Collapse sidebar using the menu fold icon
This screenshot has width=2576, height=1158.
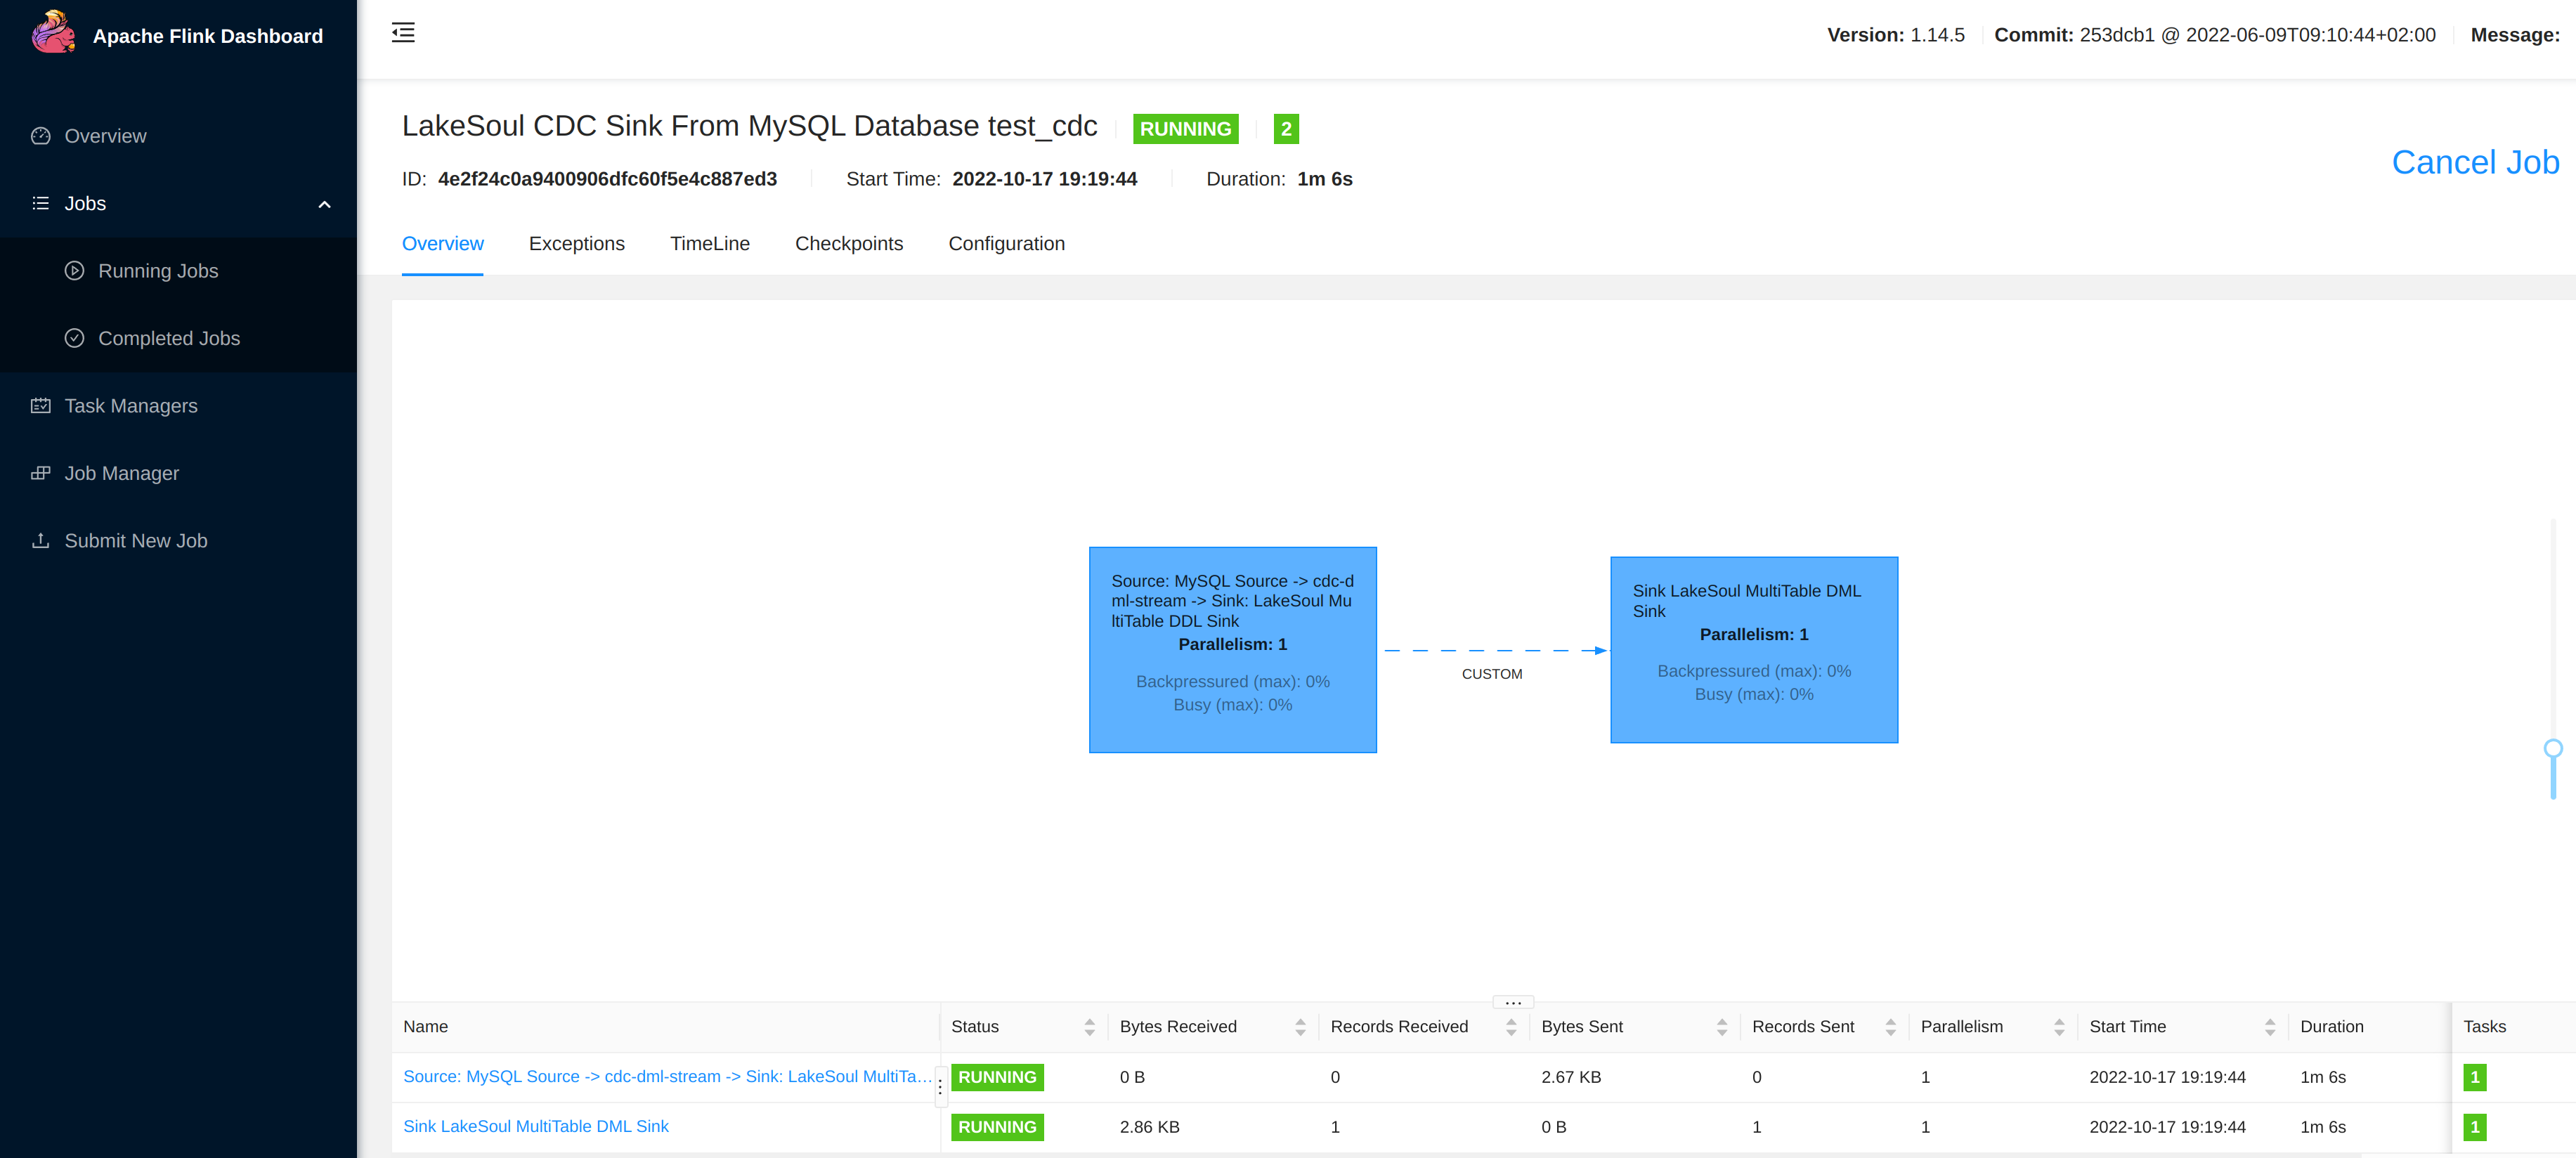pyautogui.click(x=403, y=33)
